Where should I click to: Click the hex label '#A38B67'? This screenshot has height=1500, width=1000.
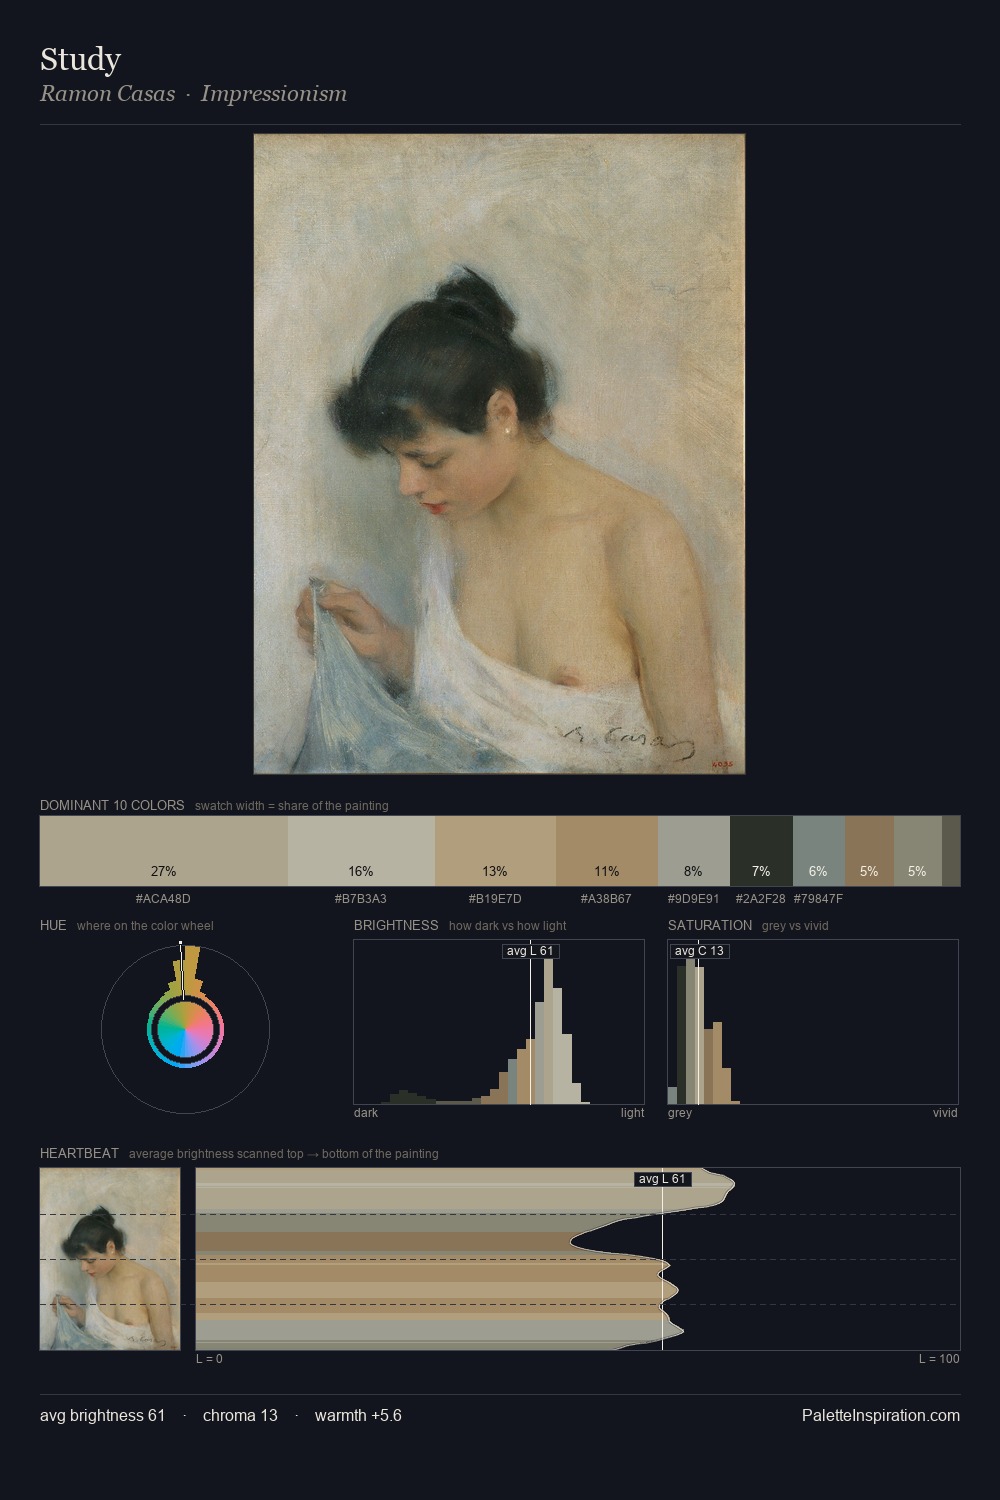[x=606, y=899]
